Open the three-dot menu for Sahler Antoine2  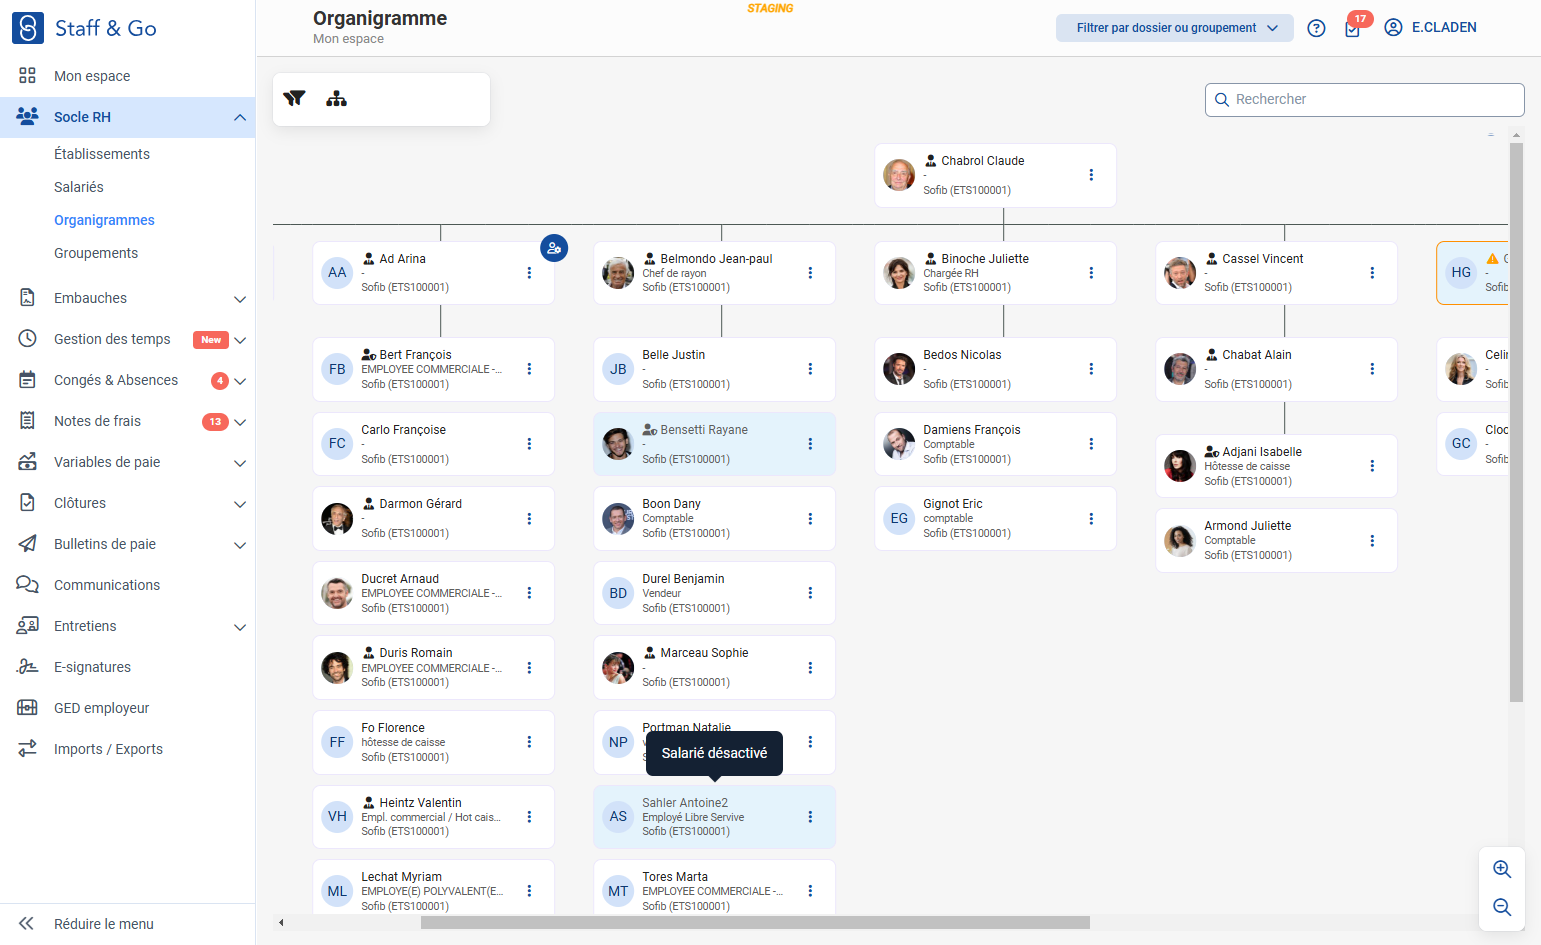click(810, 817)
